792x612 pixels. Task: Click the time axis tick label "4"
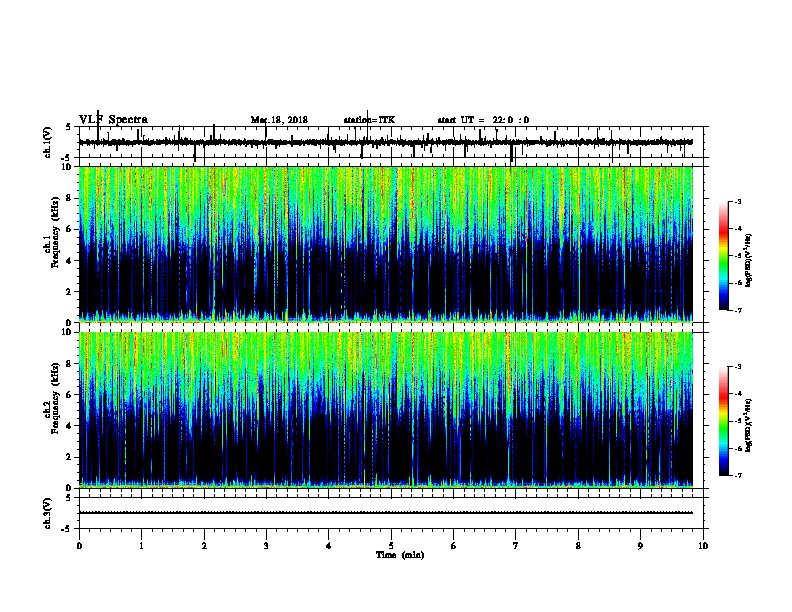click(329, 545)
